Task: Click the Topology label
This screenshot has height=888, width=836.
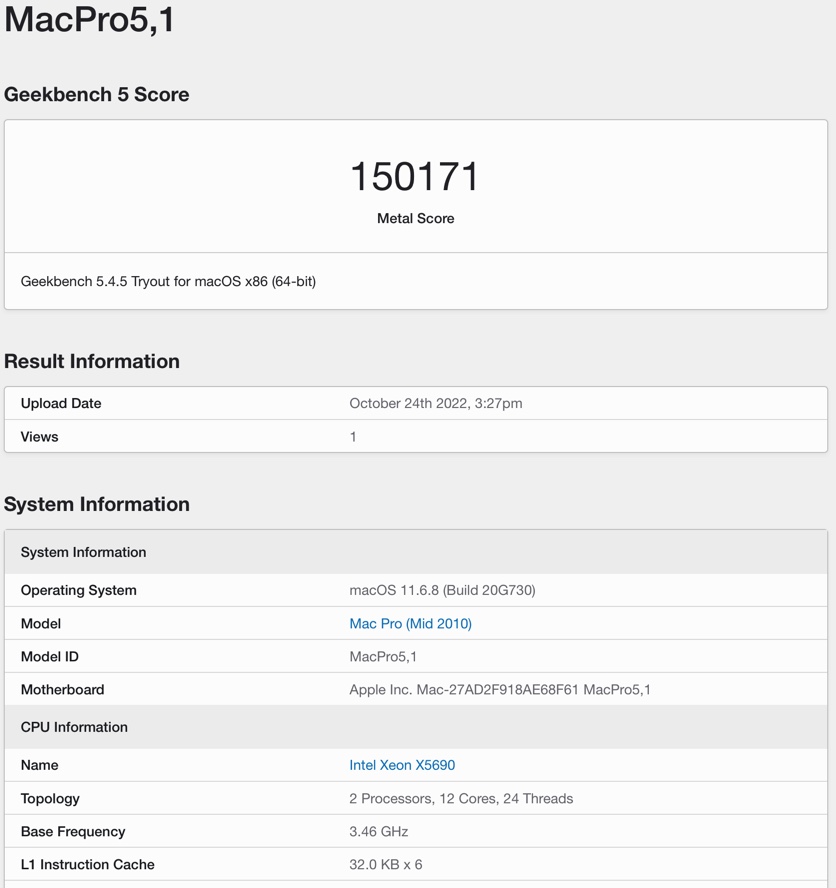Action: 50,799
